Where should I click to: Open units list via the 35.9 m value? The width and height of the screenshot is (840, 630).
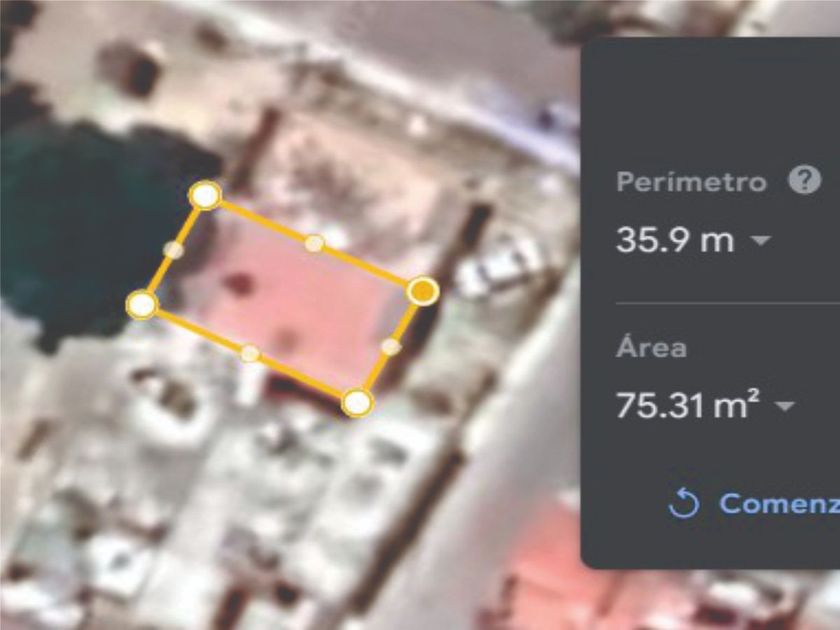[675, 239]
